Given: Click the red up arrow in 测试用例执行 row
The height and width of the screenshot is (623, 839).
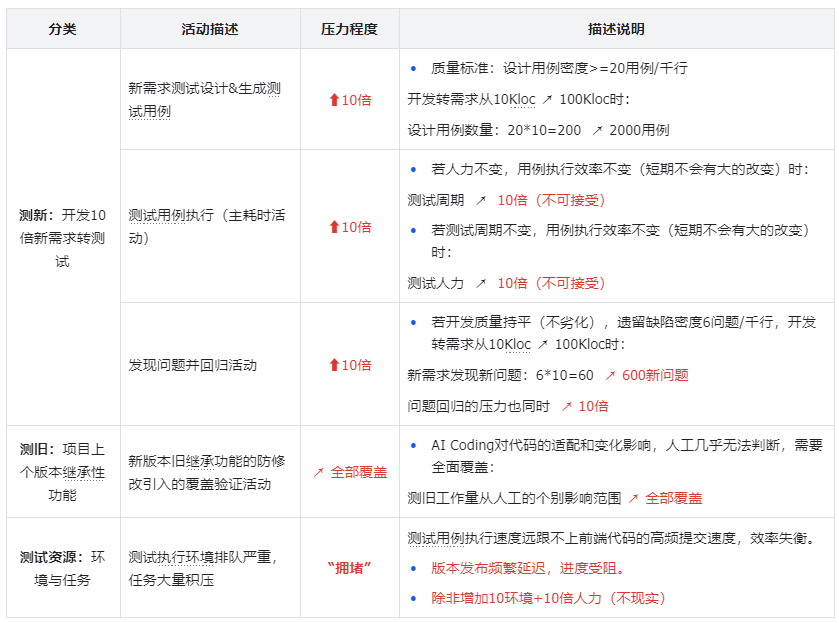Looking at the screenshot, I should [x=334, y=227].
